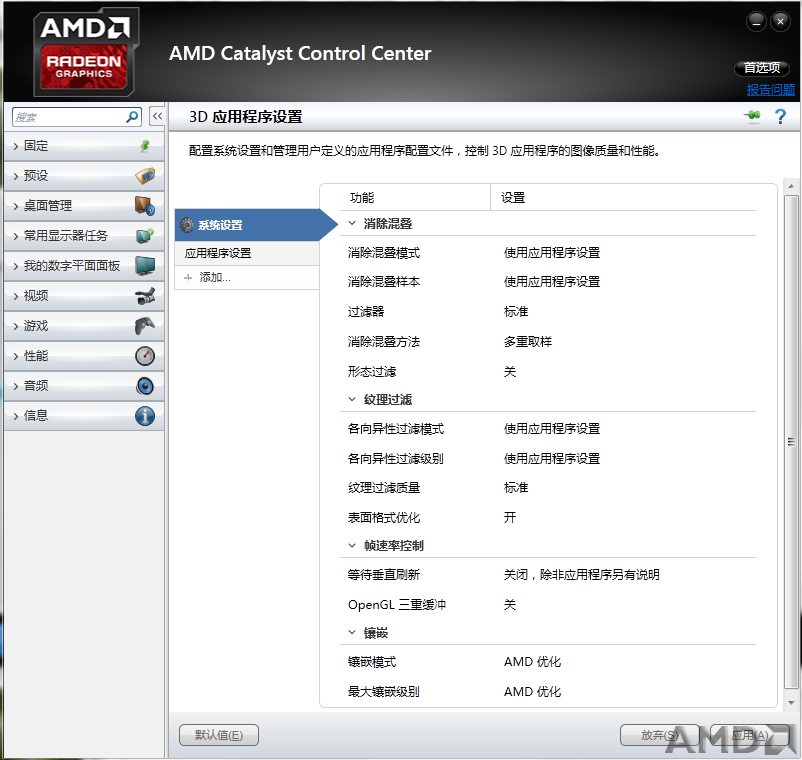Open the 音频 menu item

(84, 386)
